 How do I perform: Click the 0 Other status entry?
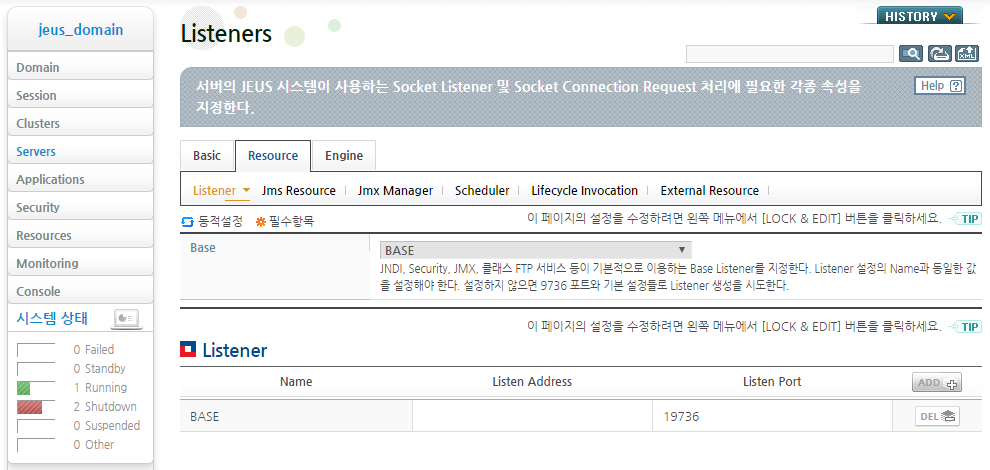point(93,445)
